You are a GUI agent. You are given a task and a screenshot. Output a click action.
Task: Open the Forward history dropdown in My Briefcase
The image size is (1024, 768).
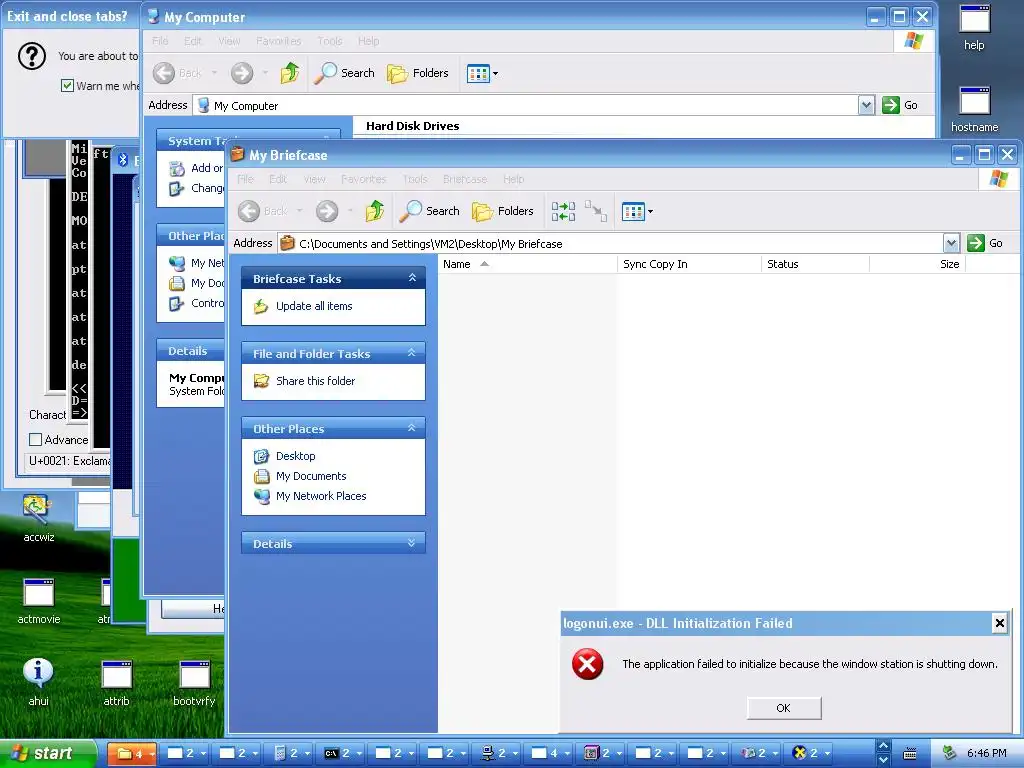tap(351, 211)
